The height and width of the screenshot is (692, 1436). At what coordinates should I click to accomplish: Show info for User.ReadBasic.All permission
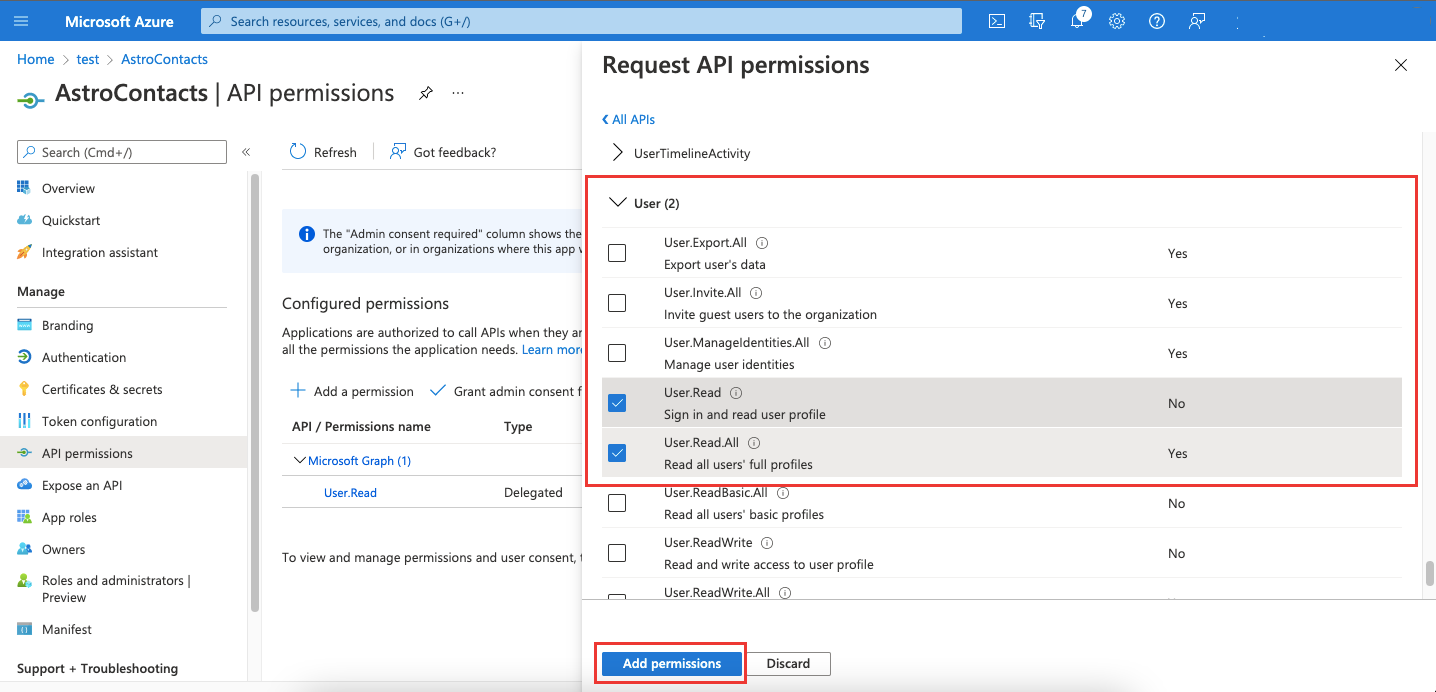point(783,493)
